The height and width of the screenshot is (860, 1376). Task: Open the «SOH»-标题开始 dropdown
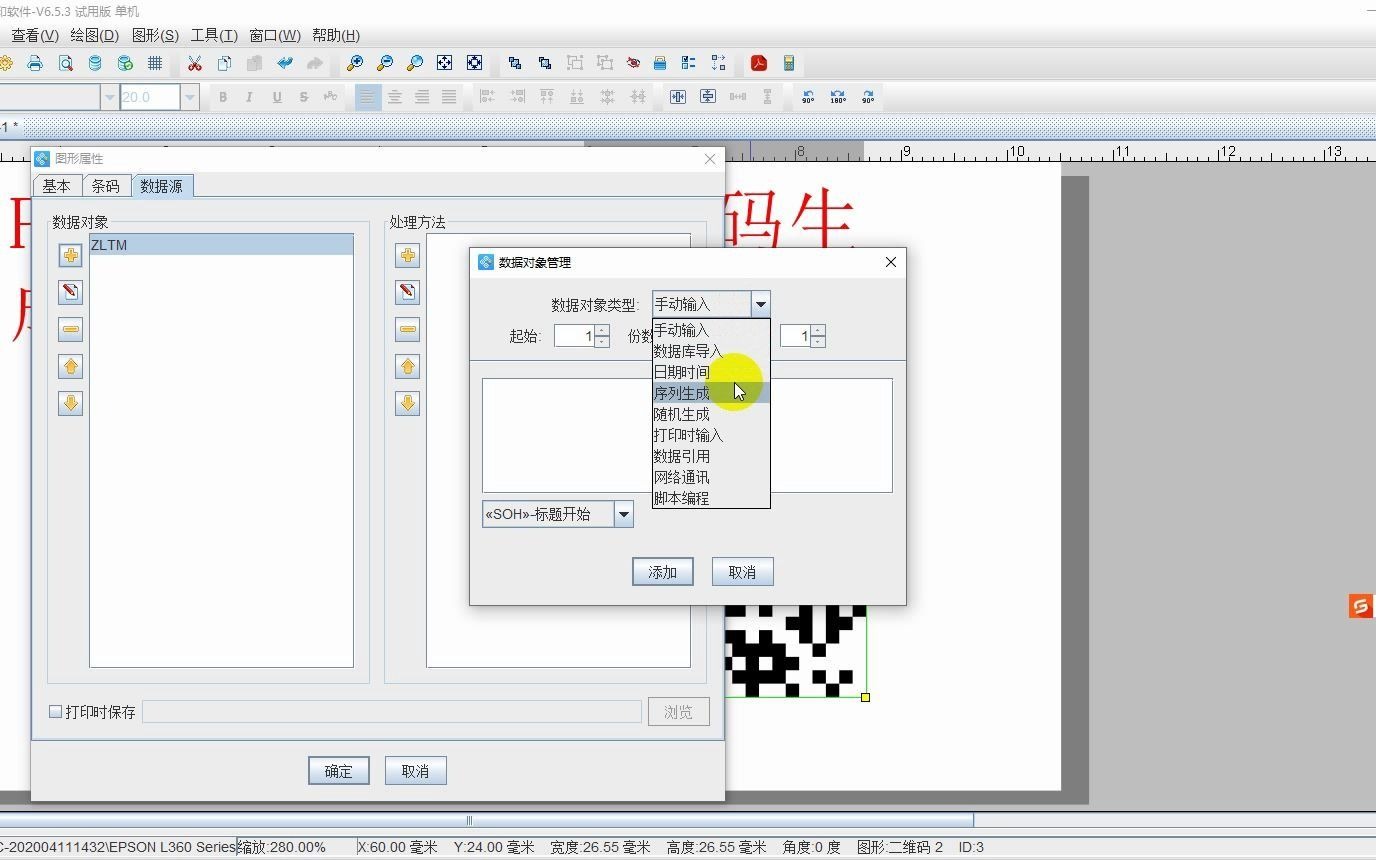pos(624,514)
